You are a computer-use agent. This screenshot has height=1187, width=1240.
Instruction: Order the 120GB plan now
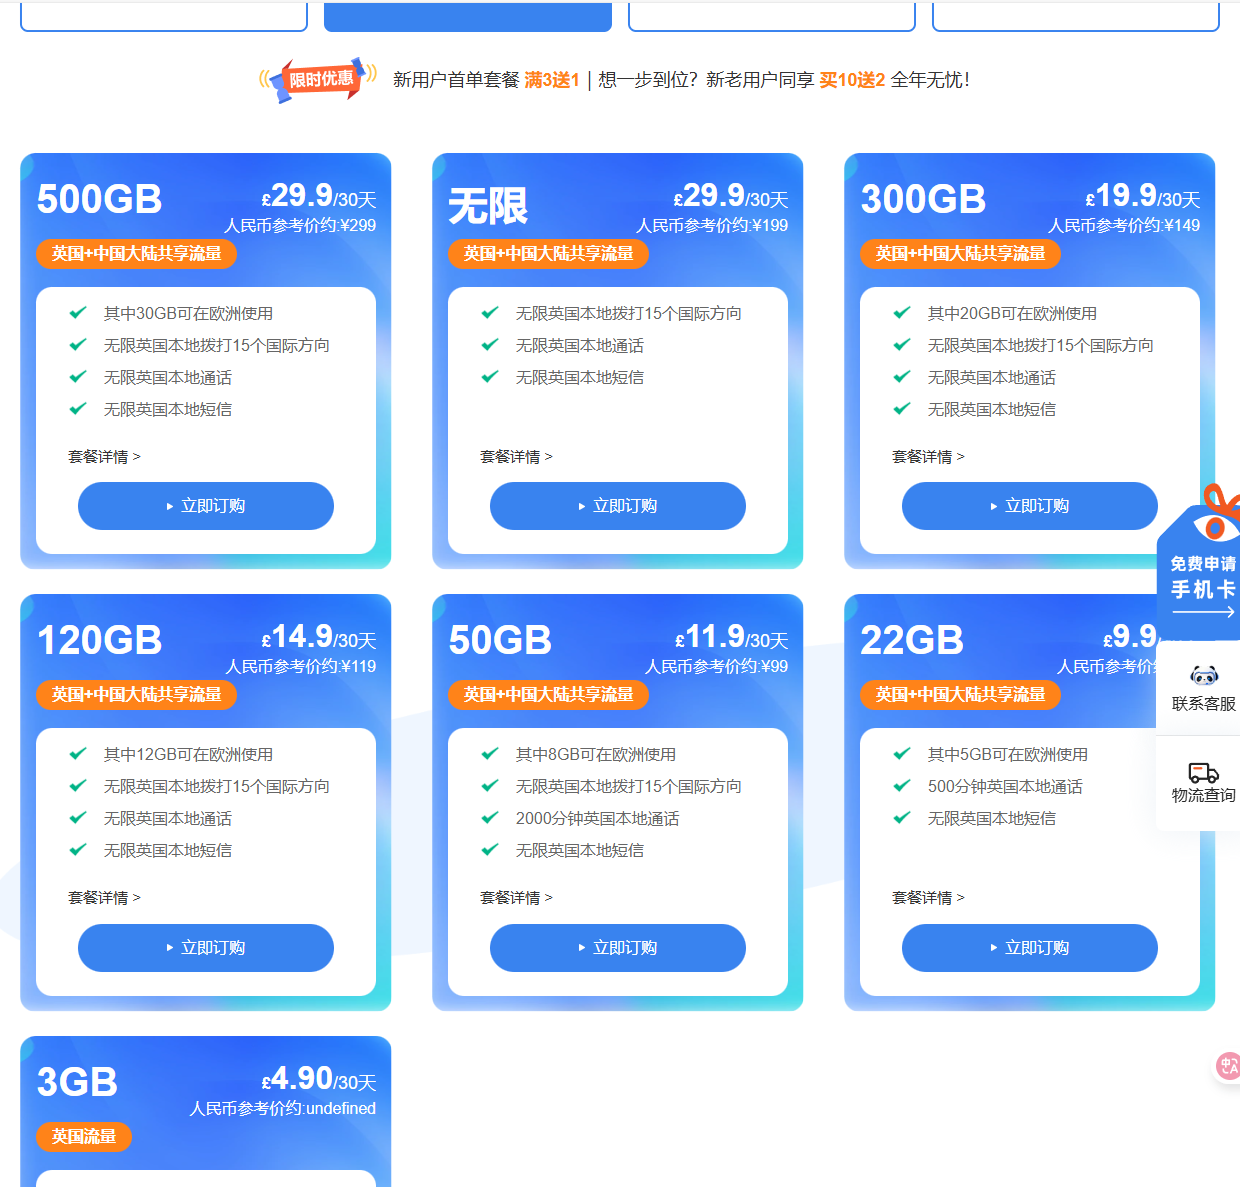(x=206, y=948)
